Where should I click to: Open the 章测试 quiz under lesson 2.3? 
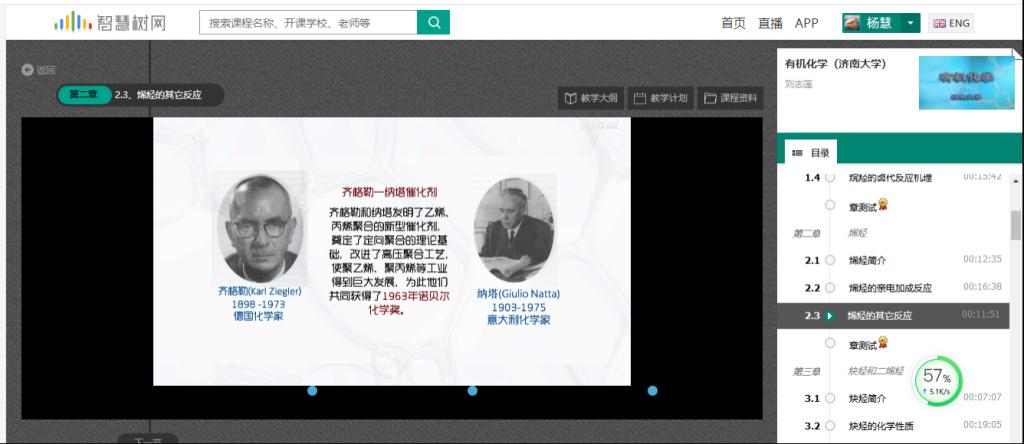[862, 344]
